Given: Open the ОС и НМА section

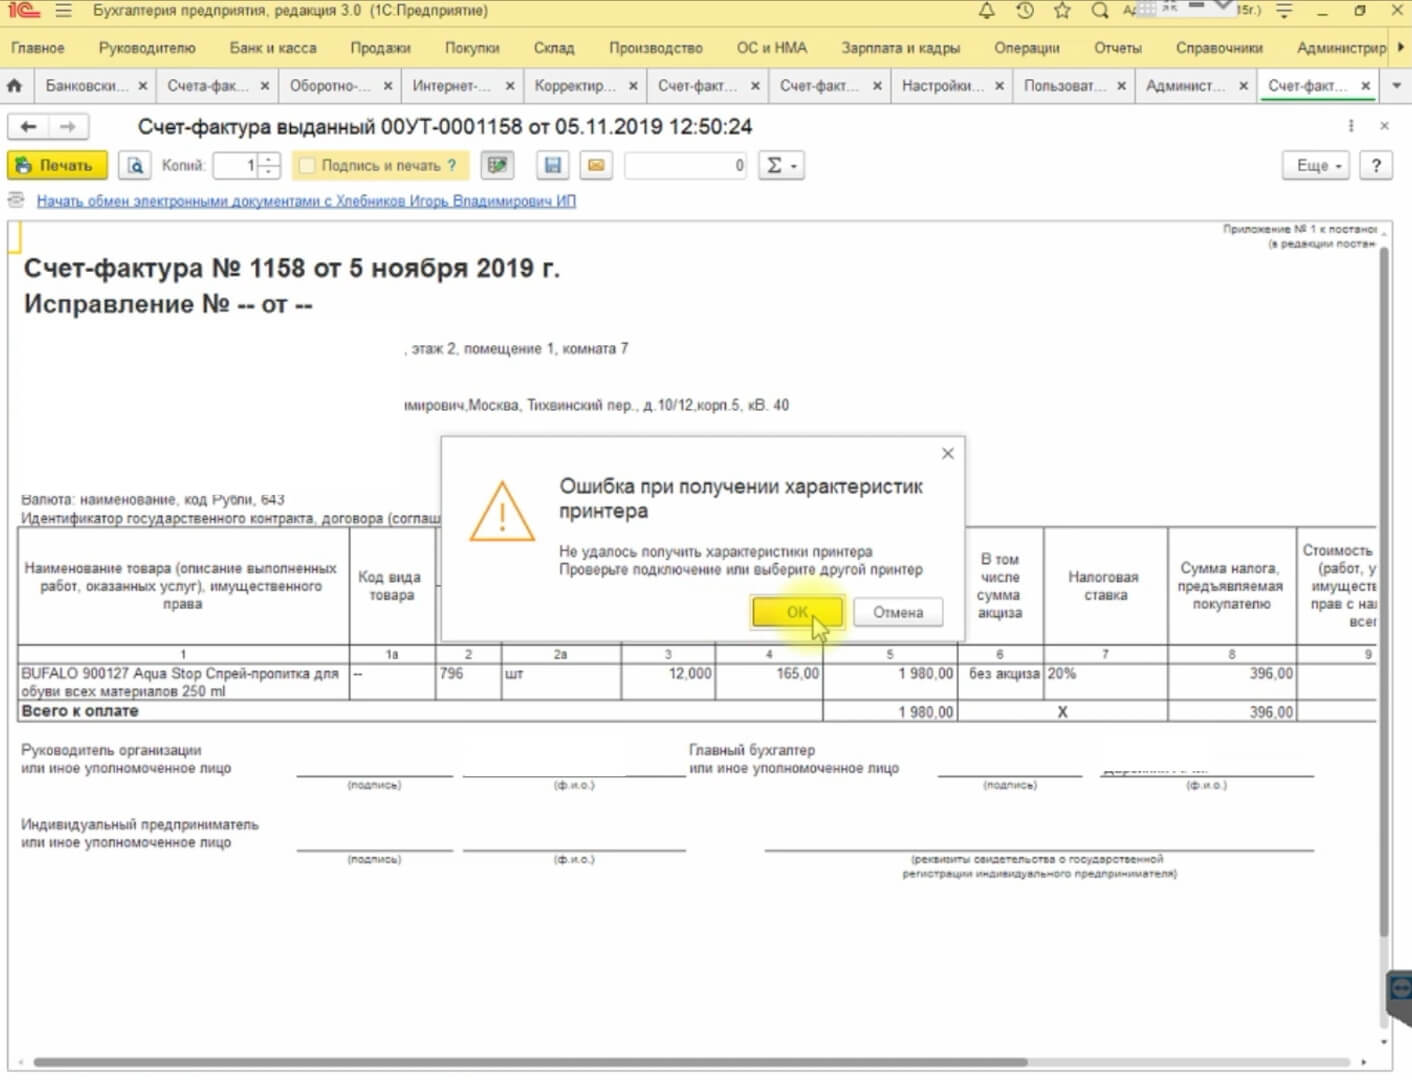Looking at the screenshot, I should tap(772, 48).
